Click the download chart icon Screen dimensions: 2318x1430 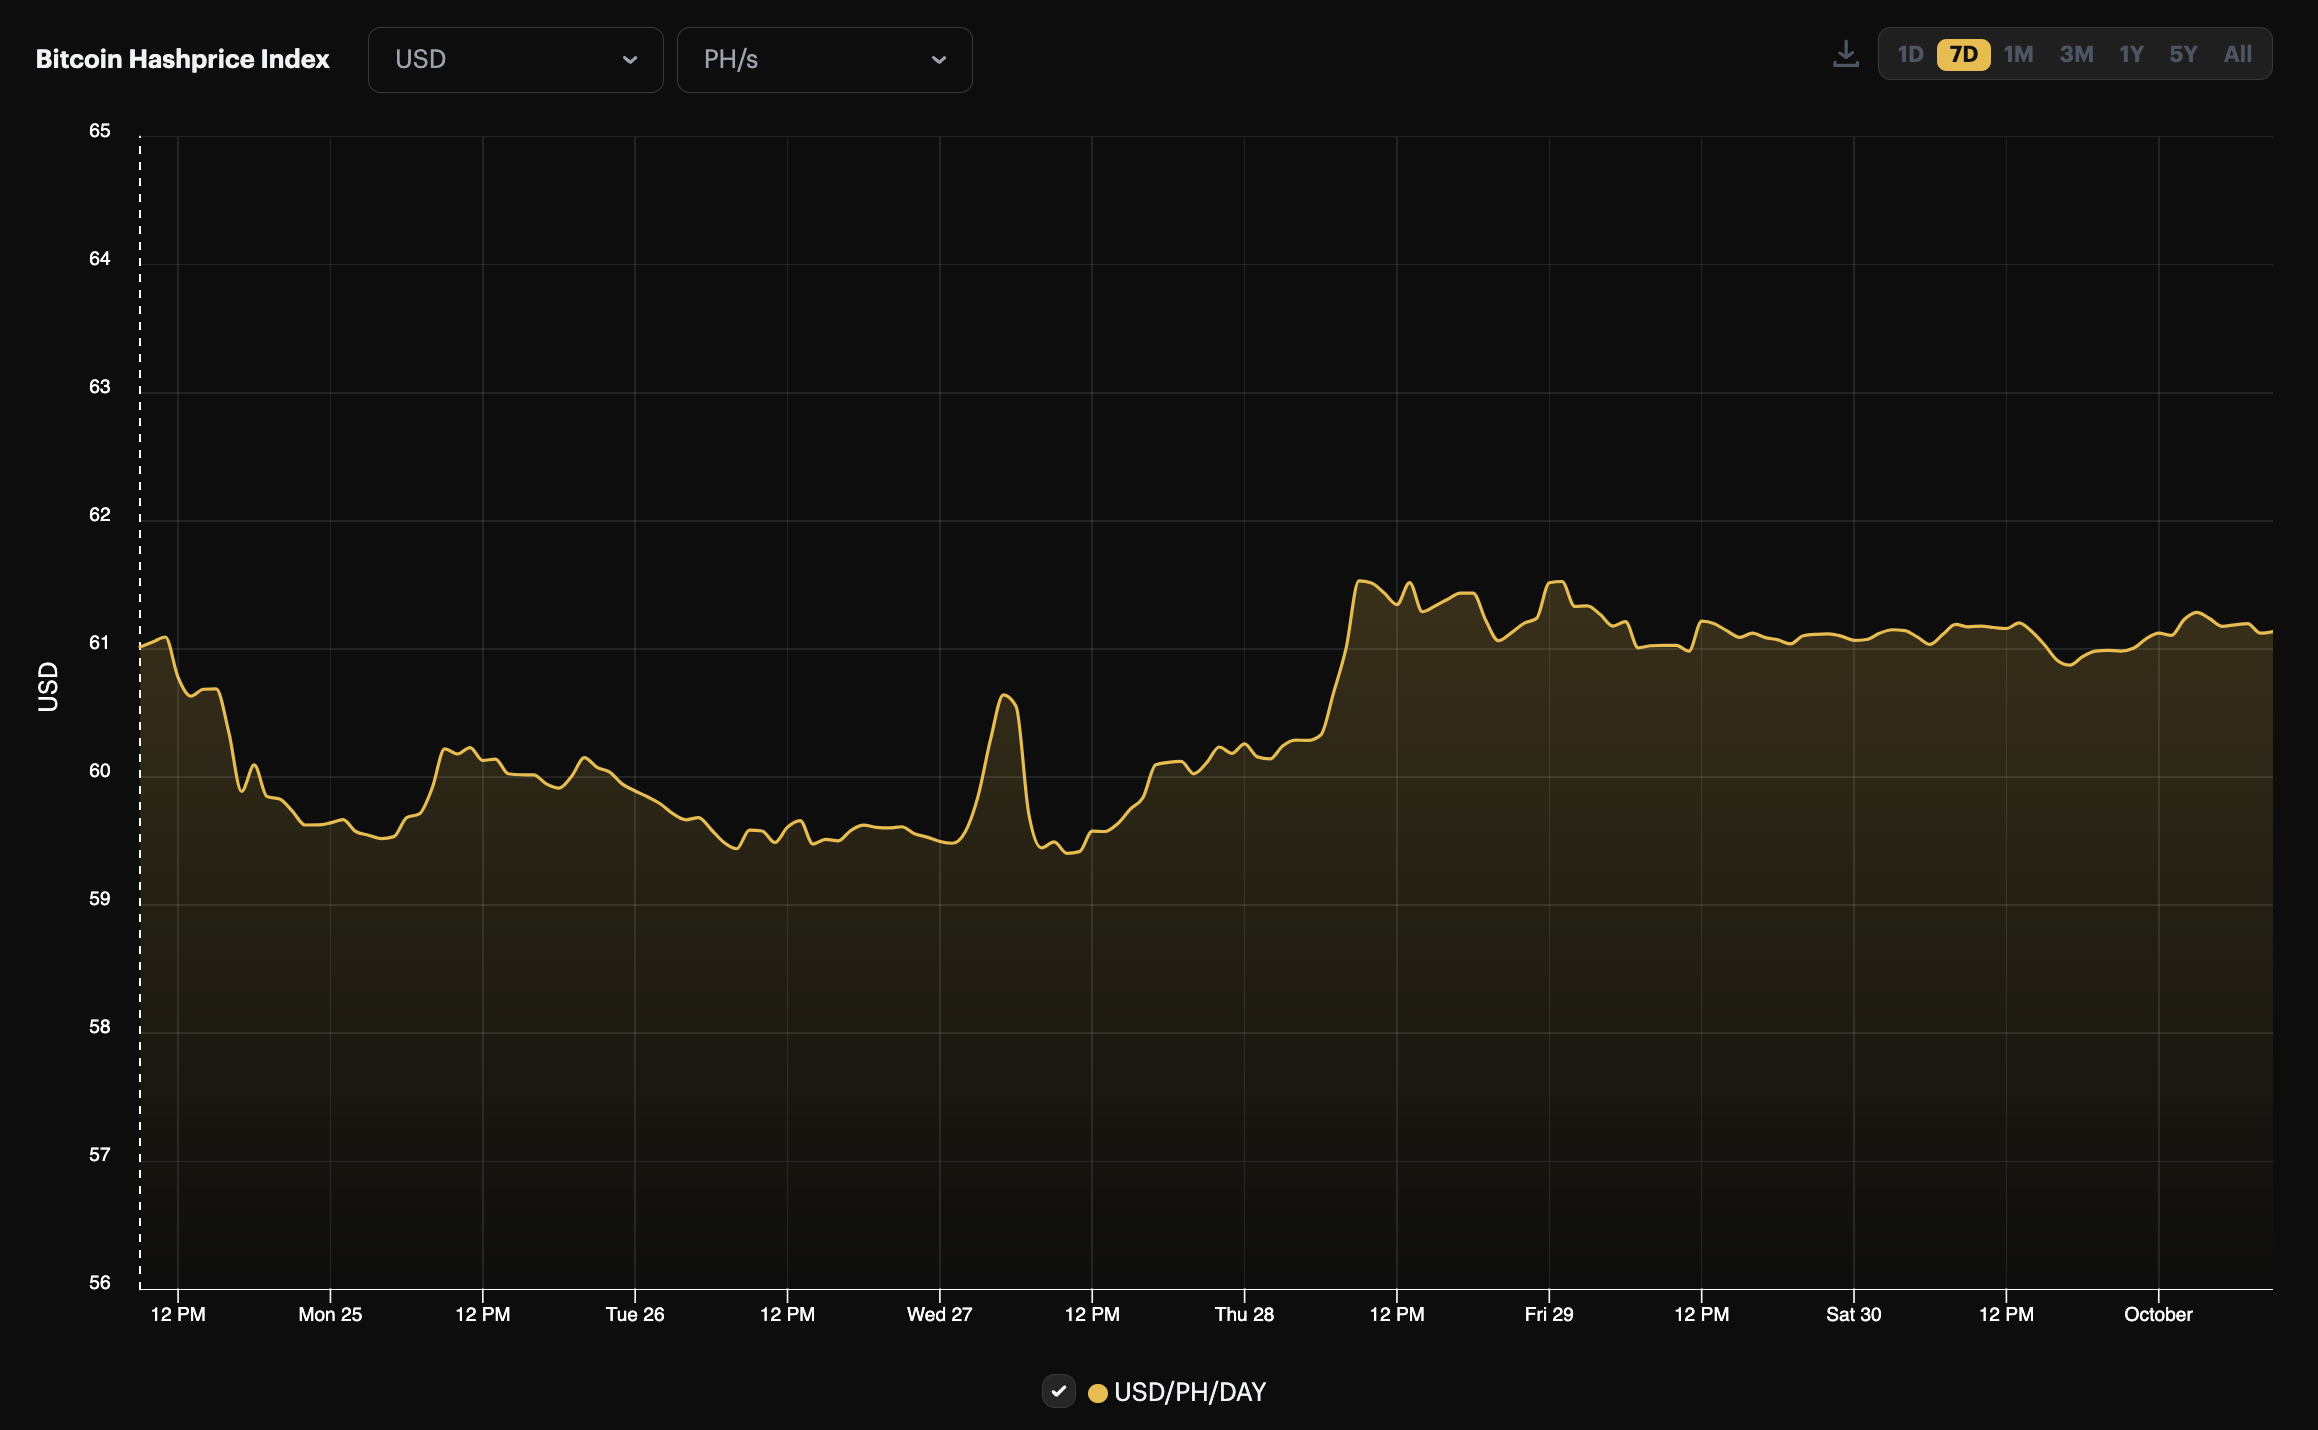click(x=1845, y=53)
